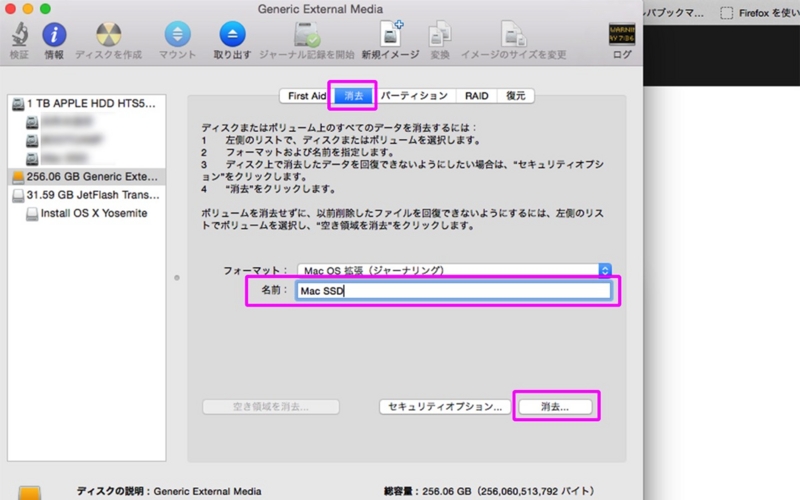Open the RAID tab
The image size is (800, 500).
(477, 96)
